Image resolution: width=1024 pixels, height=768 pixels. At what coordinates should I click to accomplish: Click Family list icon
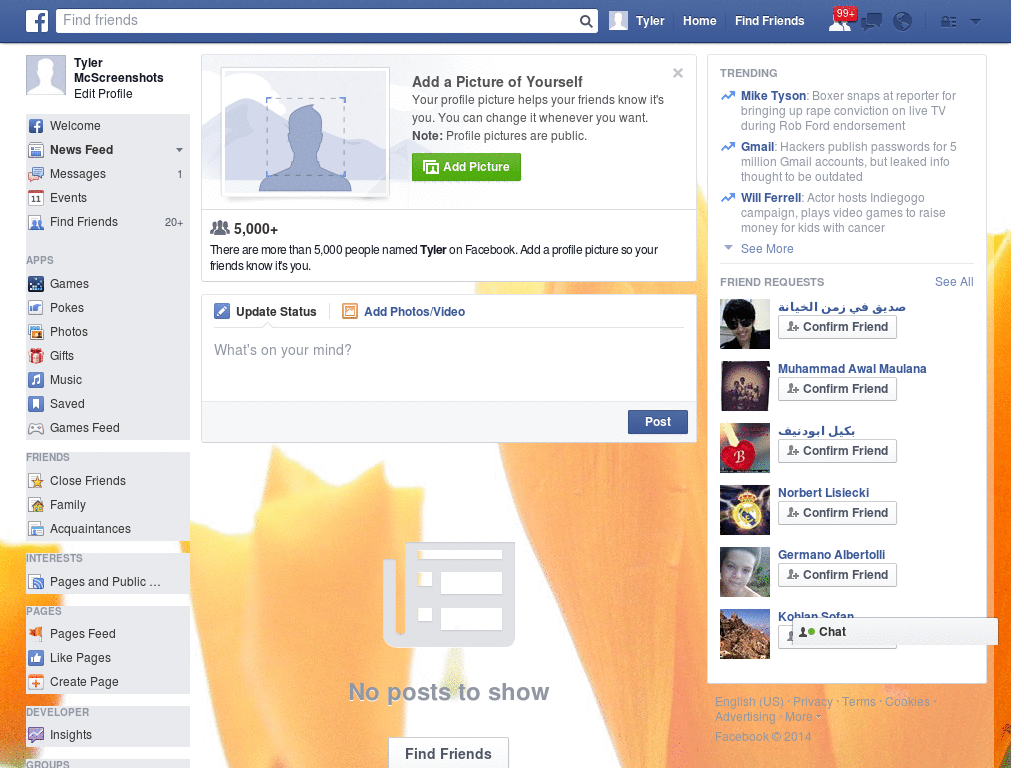click(x=36, y=505)
